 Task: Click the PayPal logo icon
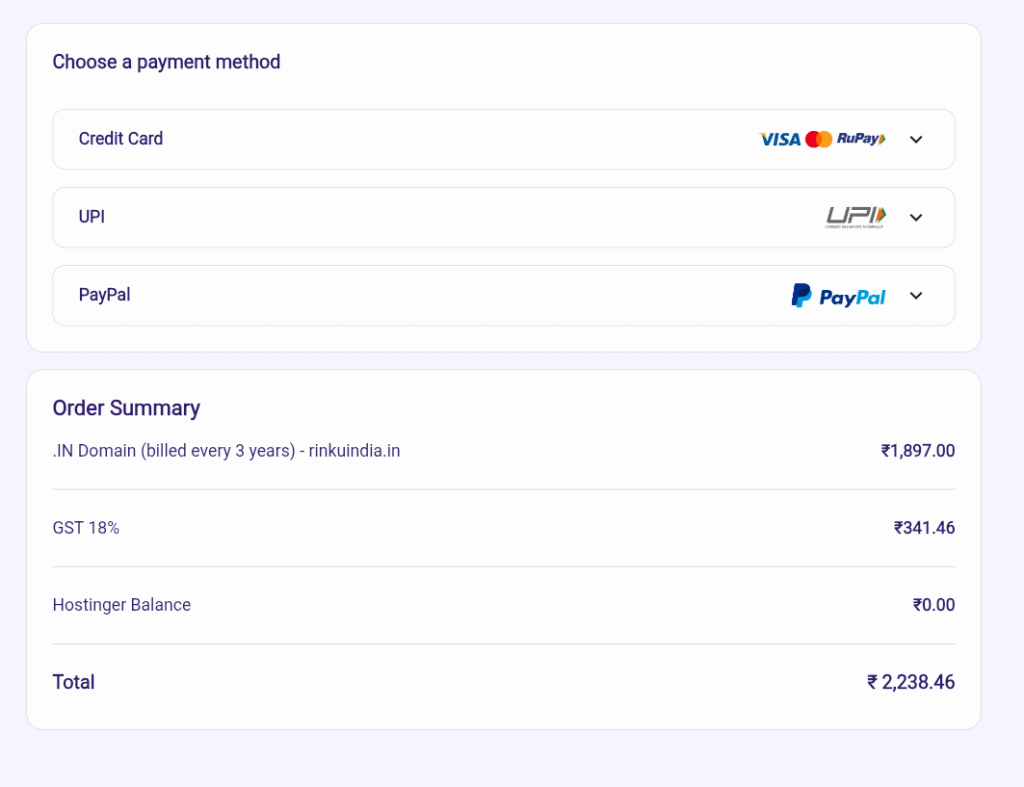(838, 296)
